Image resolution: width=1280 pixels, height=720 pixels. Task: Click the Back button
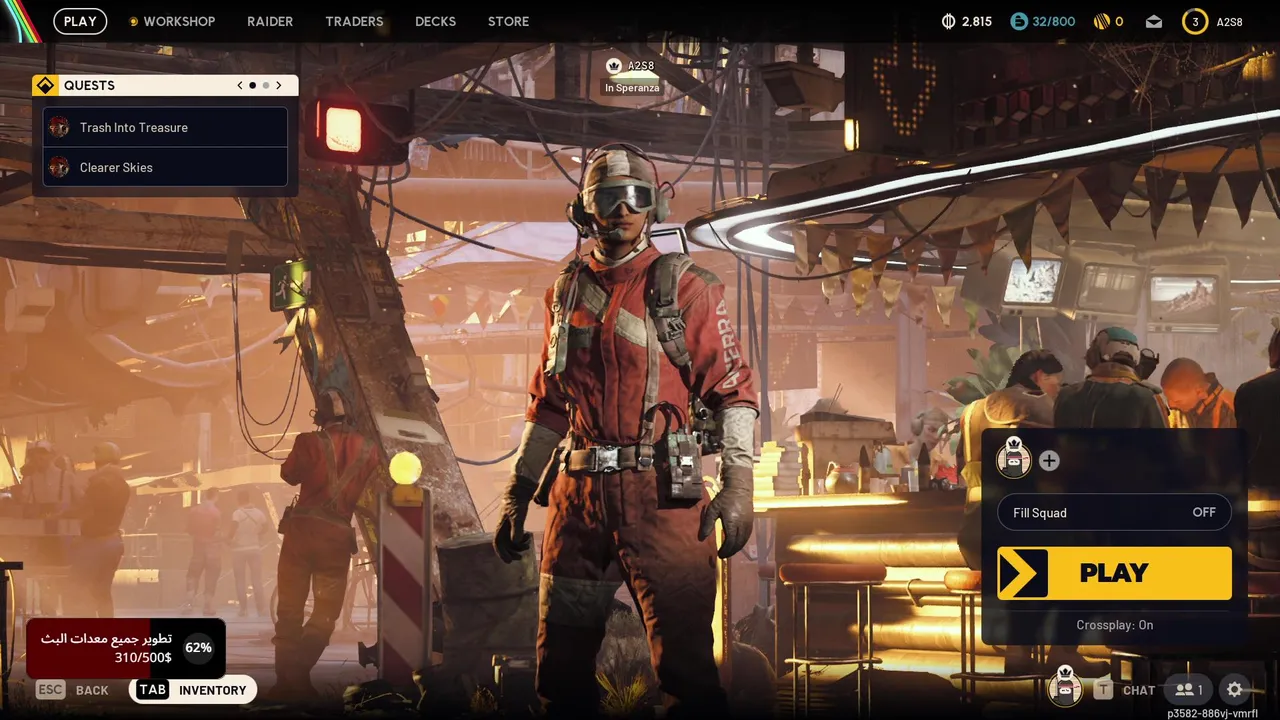click(72, 690)
